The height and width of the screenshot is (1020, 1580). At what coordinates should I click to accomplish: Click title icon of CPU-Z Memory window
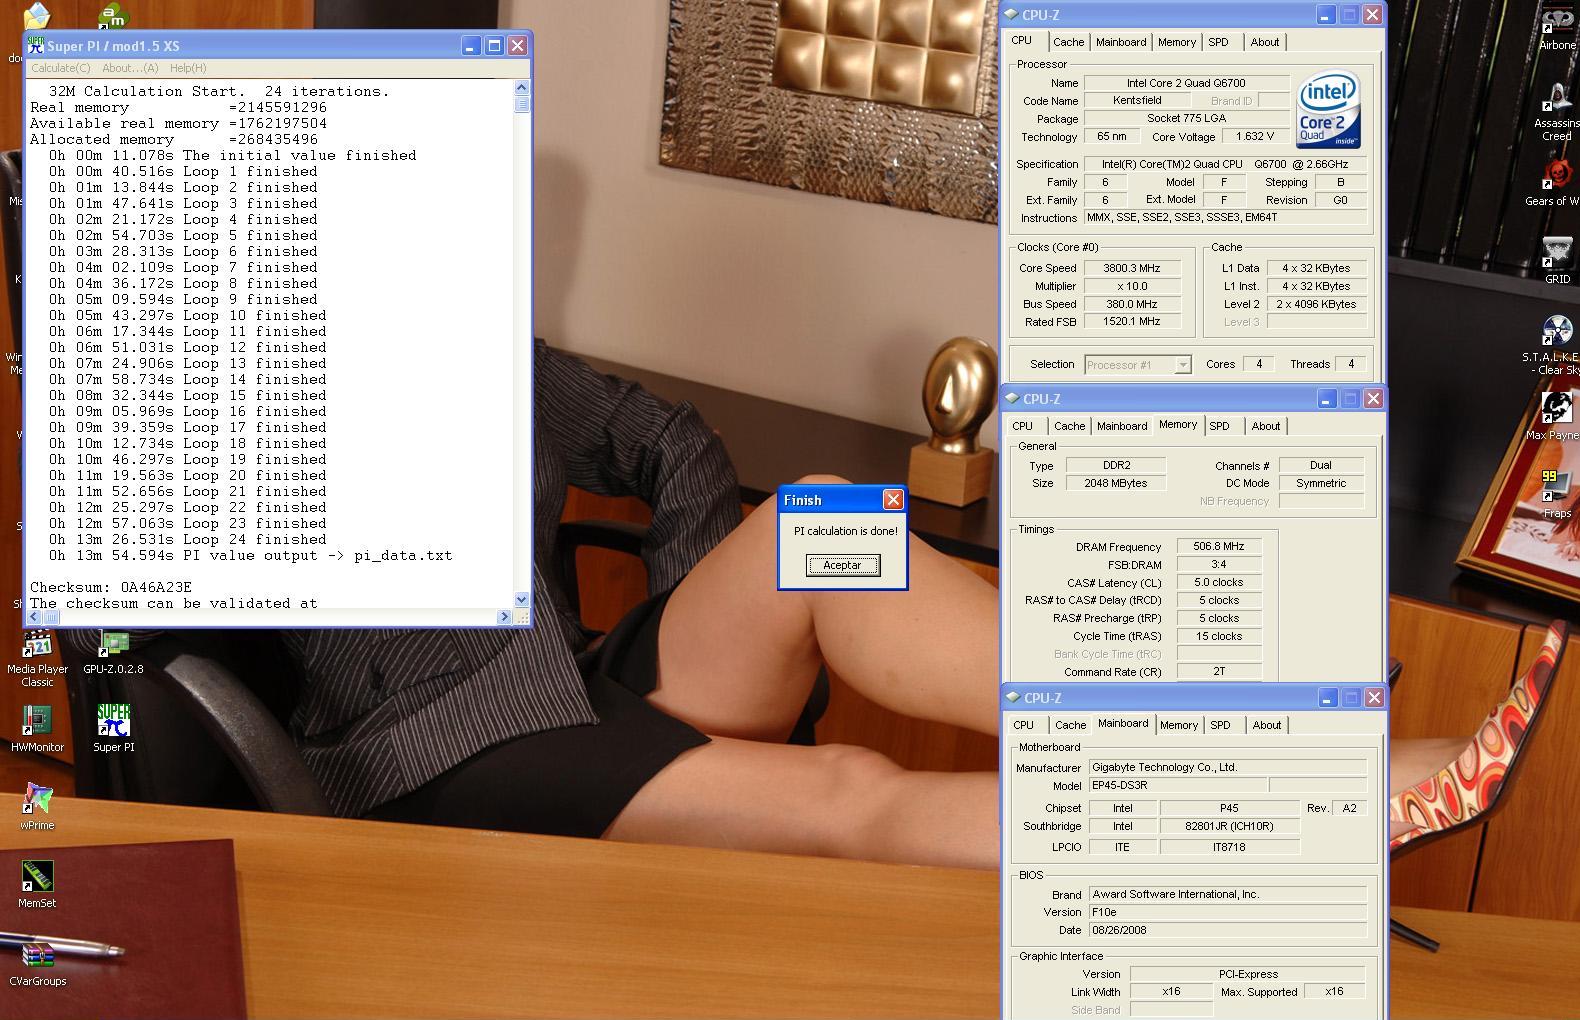pos(1012,399)
